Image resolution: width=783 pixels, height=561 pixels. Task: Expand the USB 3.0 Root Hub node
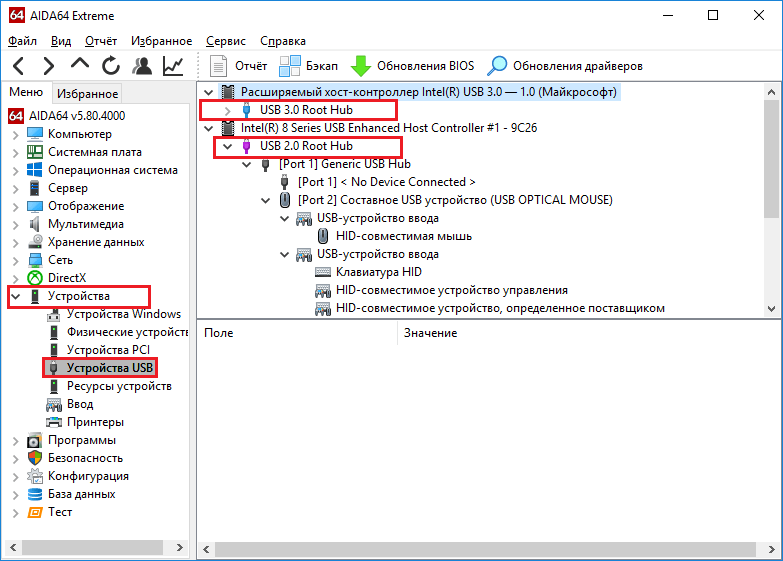point(228,110)
